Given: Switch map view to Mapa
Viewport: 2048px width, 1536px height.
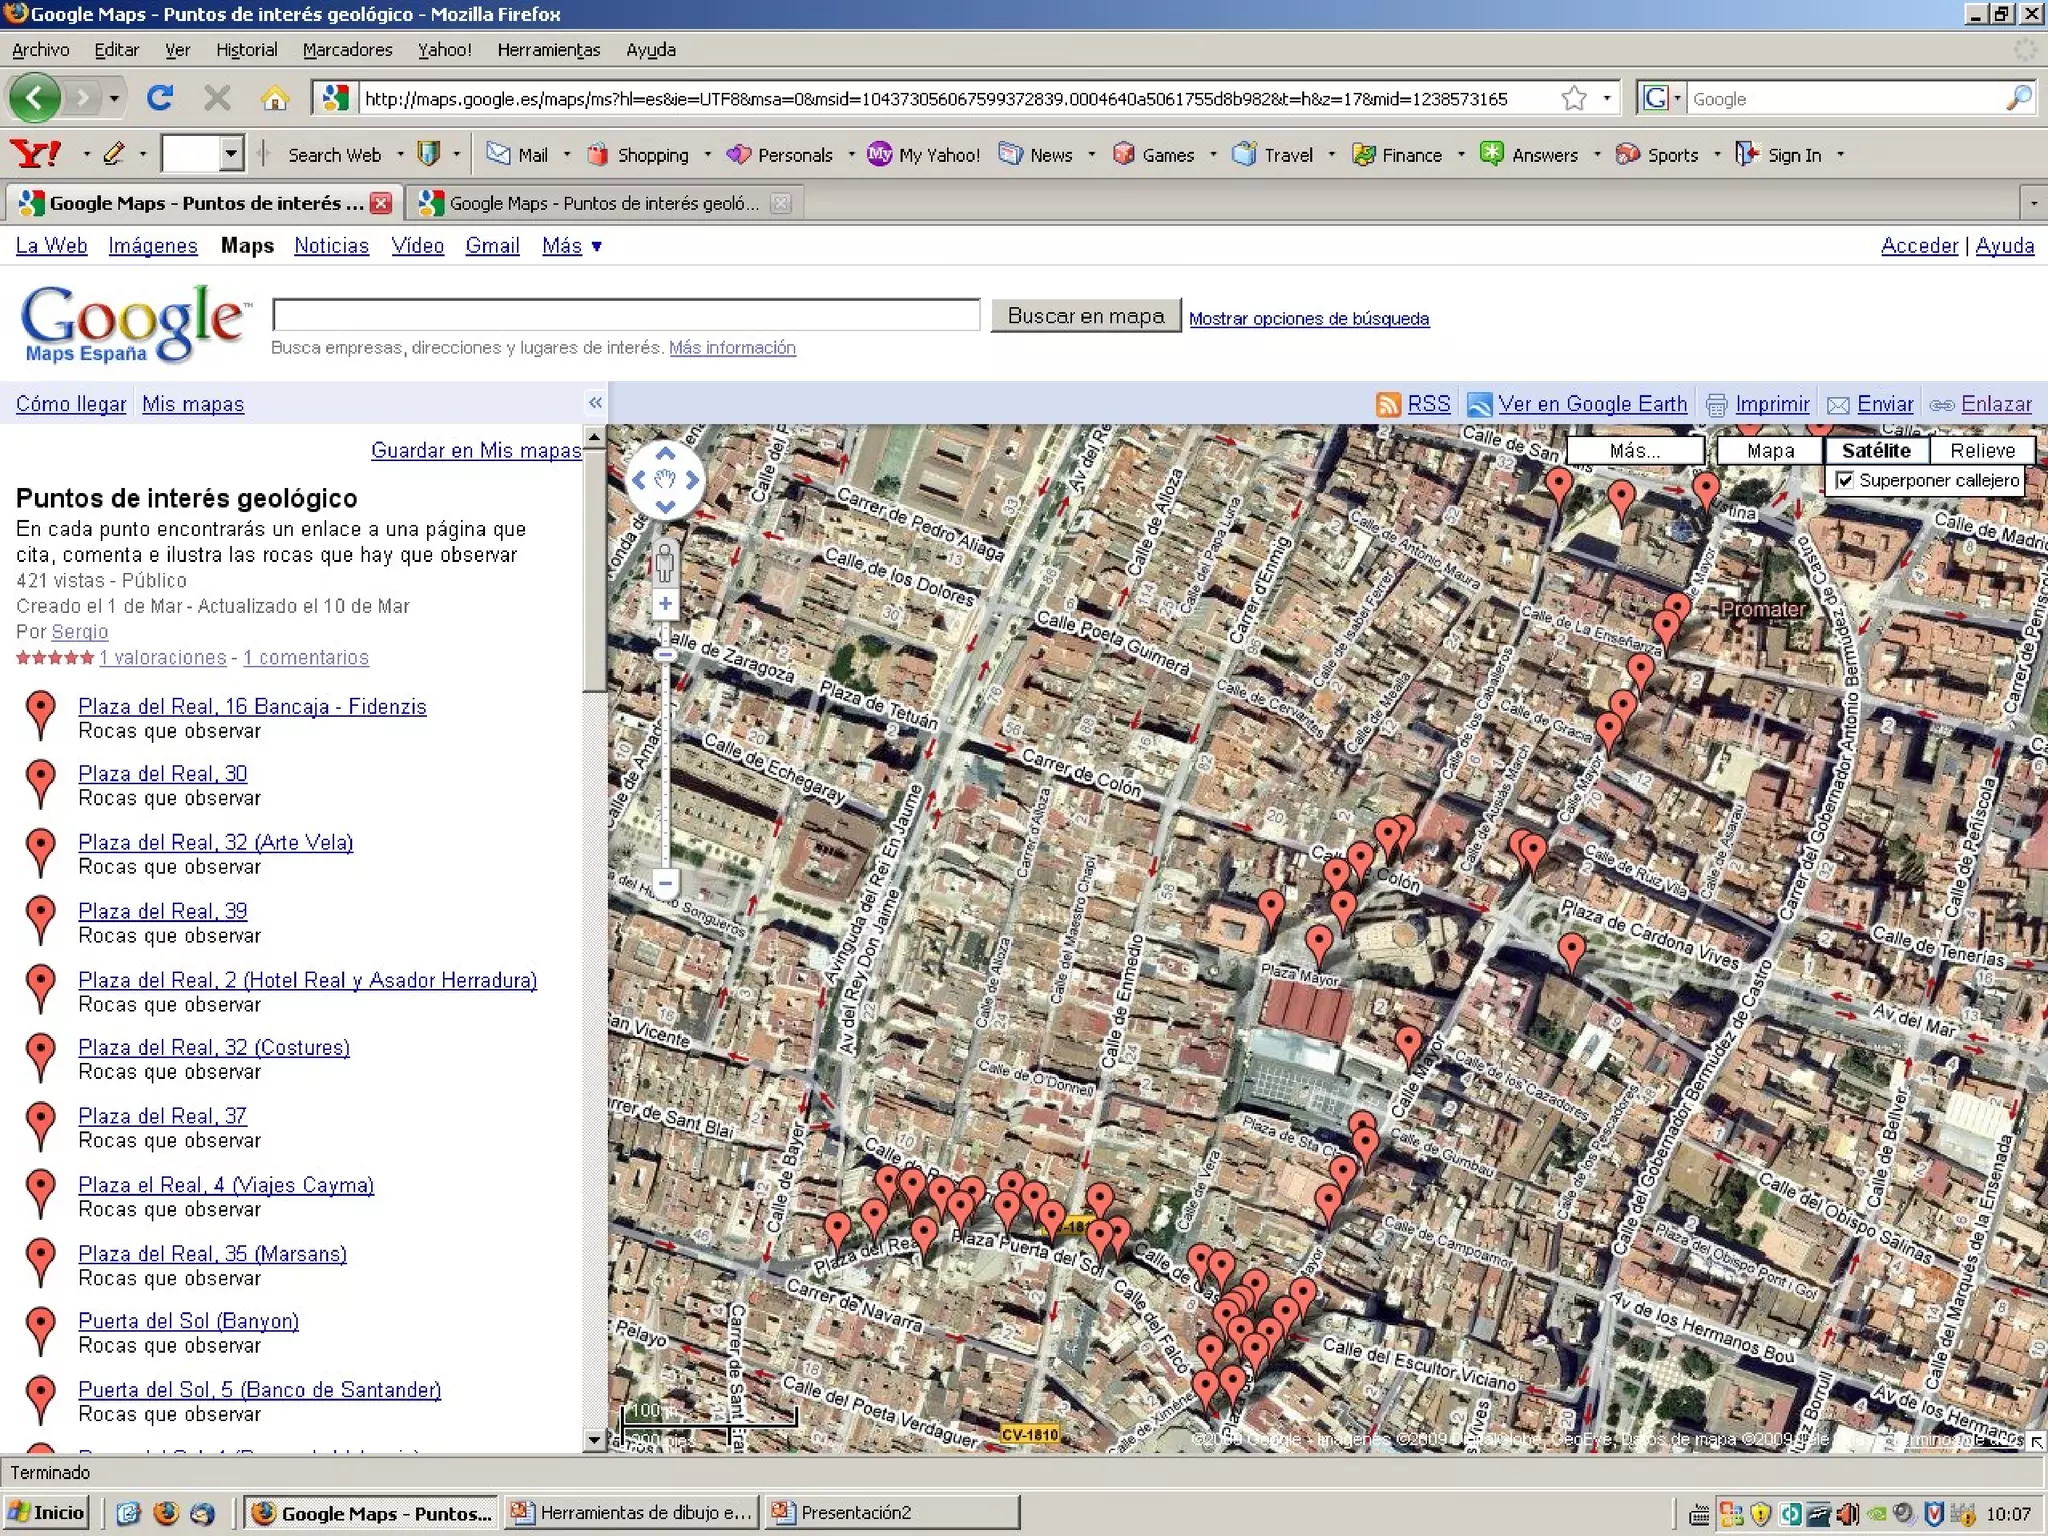Looking at the screenshot, I should pyautogui.click(x=1770, y=450).
